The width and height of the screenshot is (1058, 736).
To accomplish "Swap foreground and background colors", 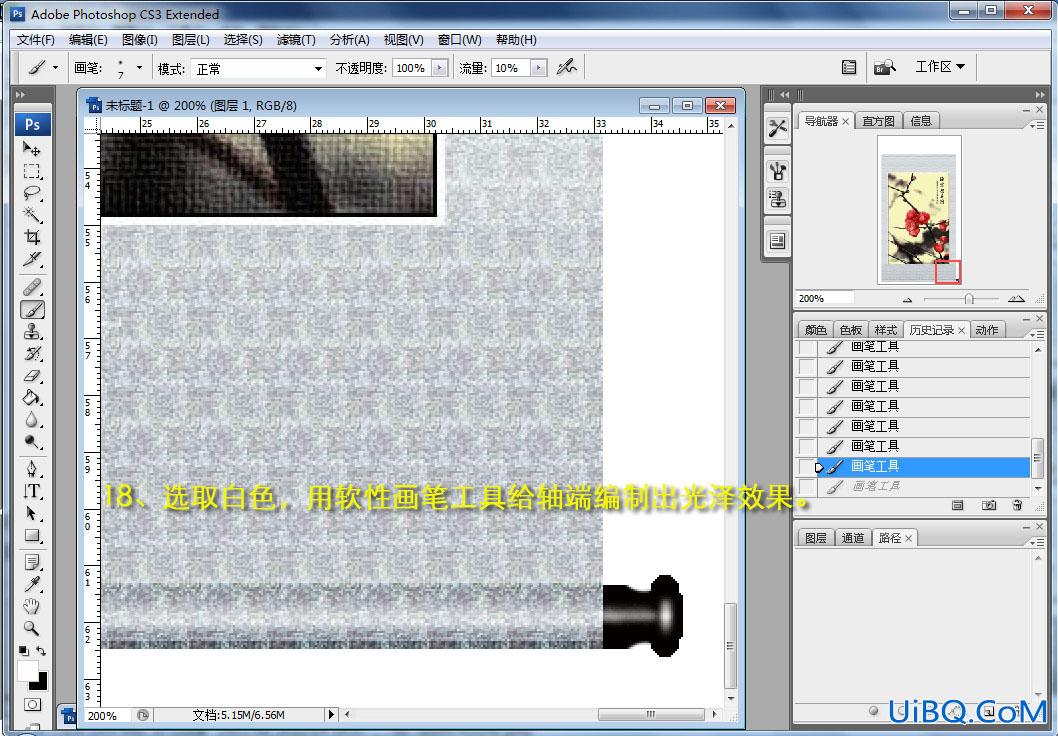I will pyautogui.click(x=41, y=651).
